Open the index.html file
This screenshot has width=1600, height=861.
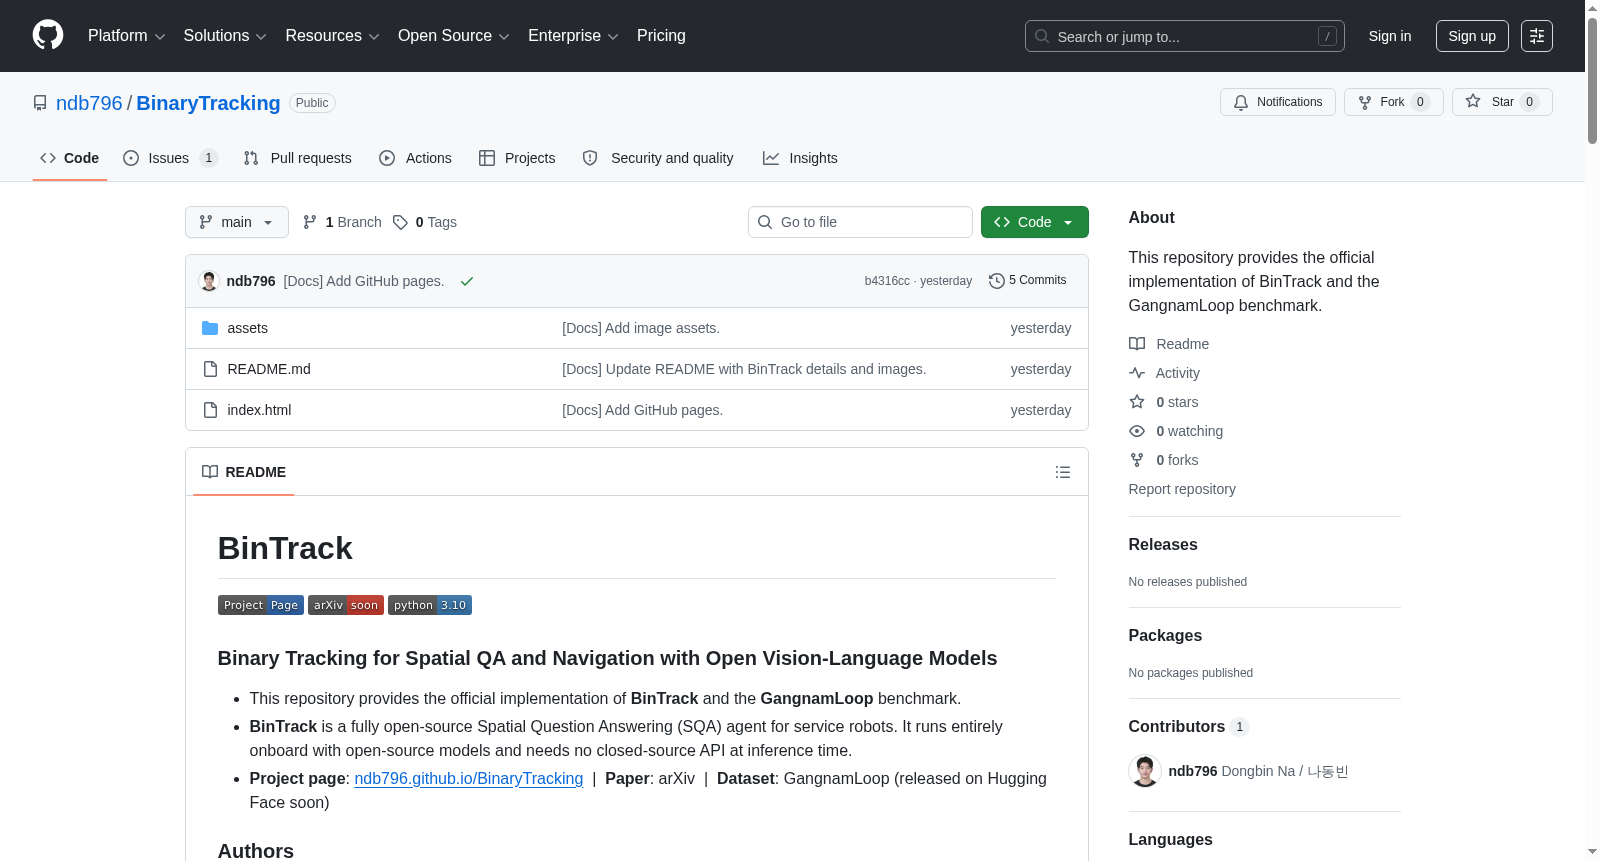tap(259, 410)
